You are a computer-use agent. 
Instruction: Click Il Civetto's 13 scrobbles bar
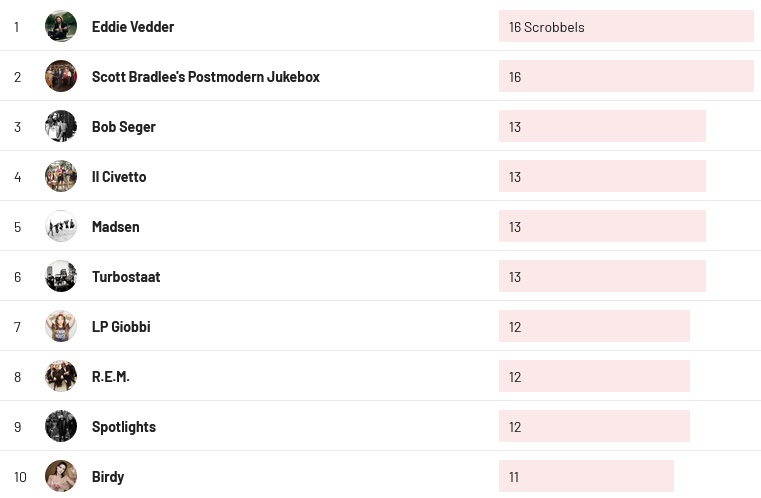click(602, 177)
